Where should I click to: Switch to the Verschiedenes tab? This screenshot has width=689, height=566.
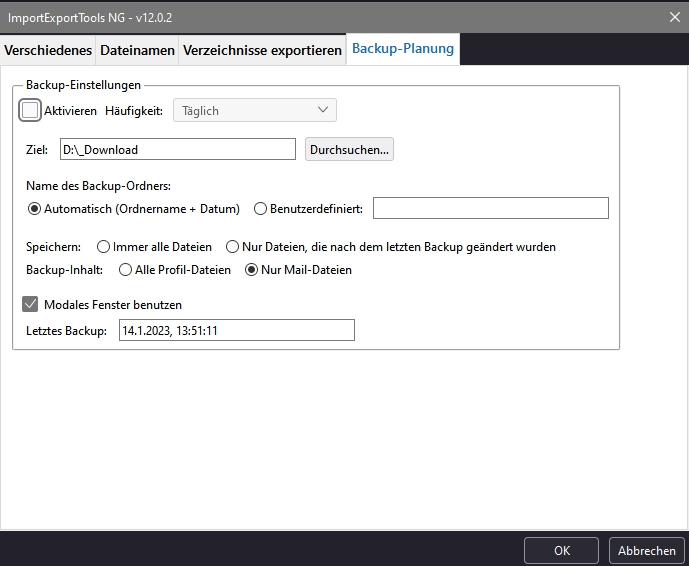click(48, 50)
